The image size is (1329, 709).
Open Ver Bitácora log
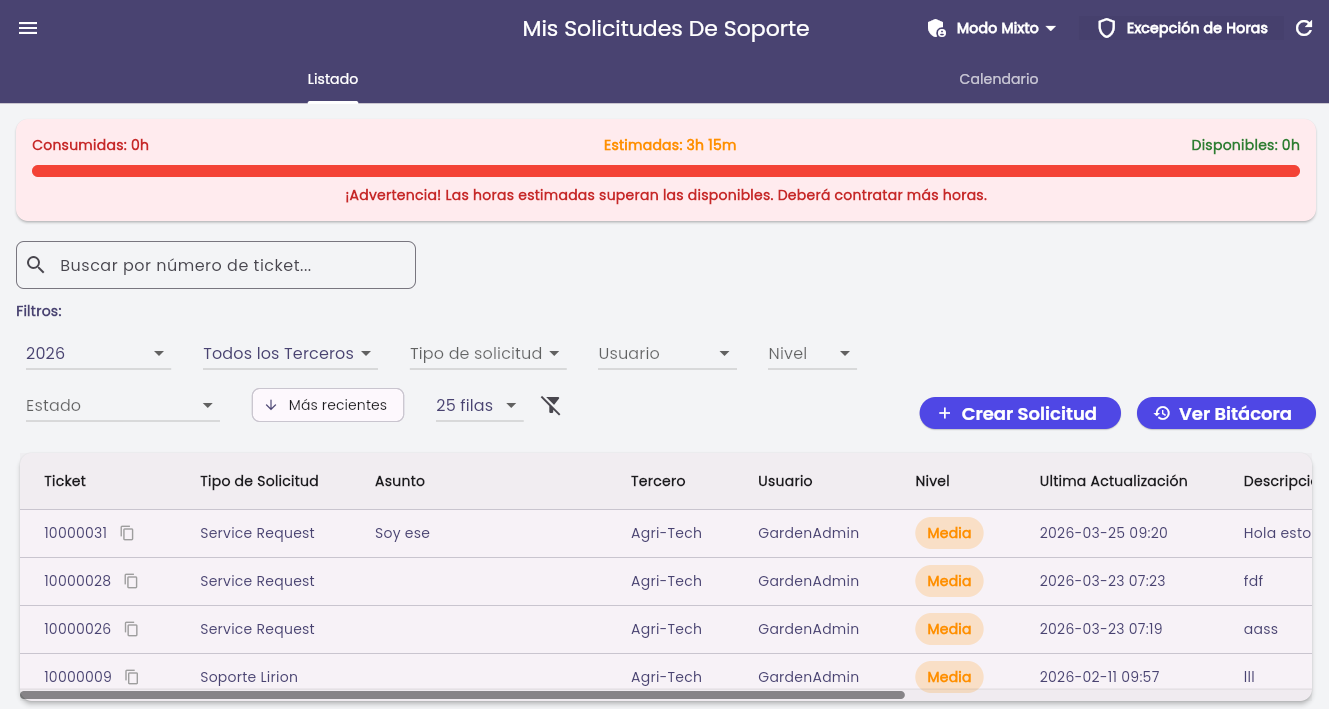coord(1226,413)
